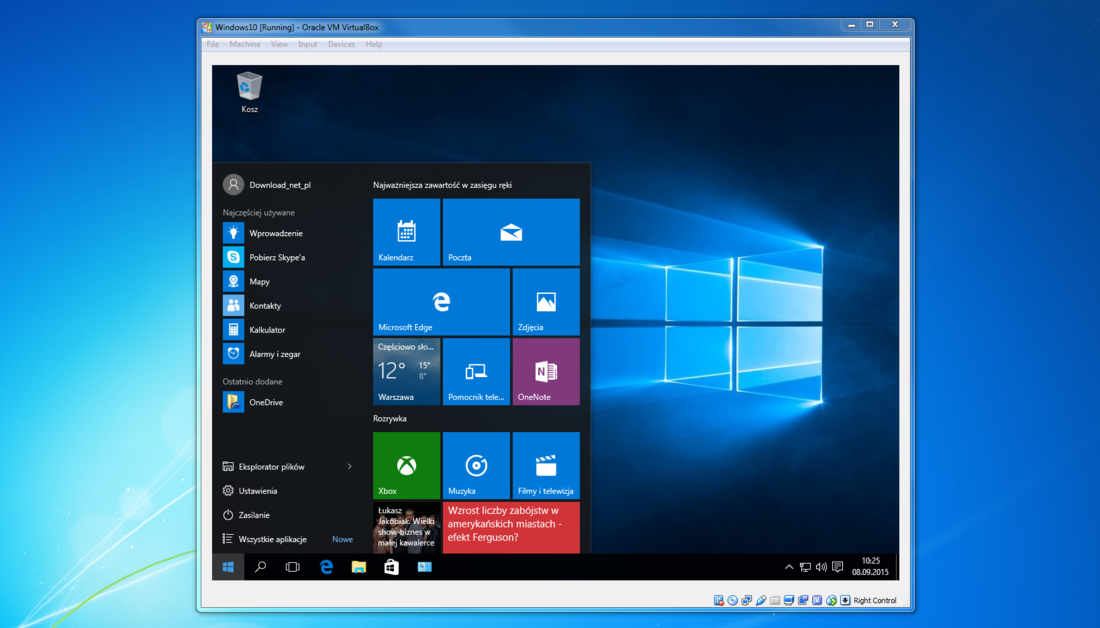Click the user avatar icon beside Download_net_pl

(x=234, y=185)
